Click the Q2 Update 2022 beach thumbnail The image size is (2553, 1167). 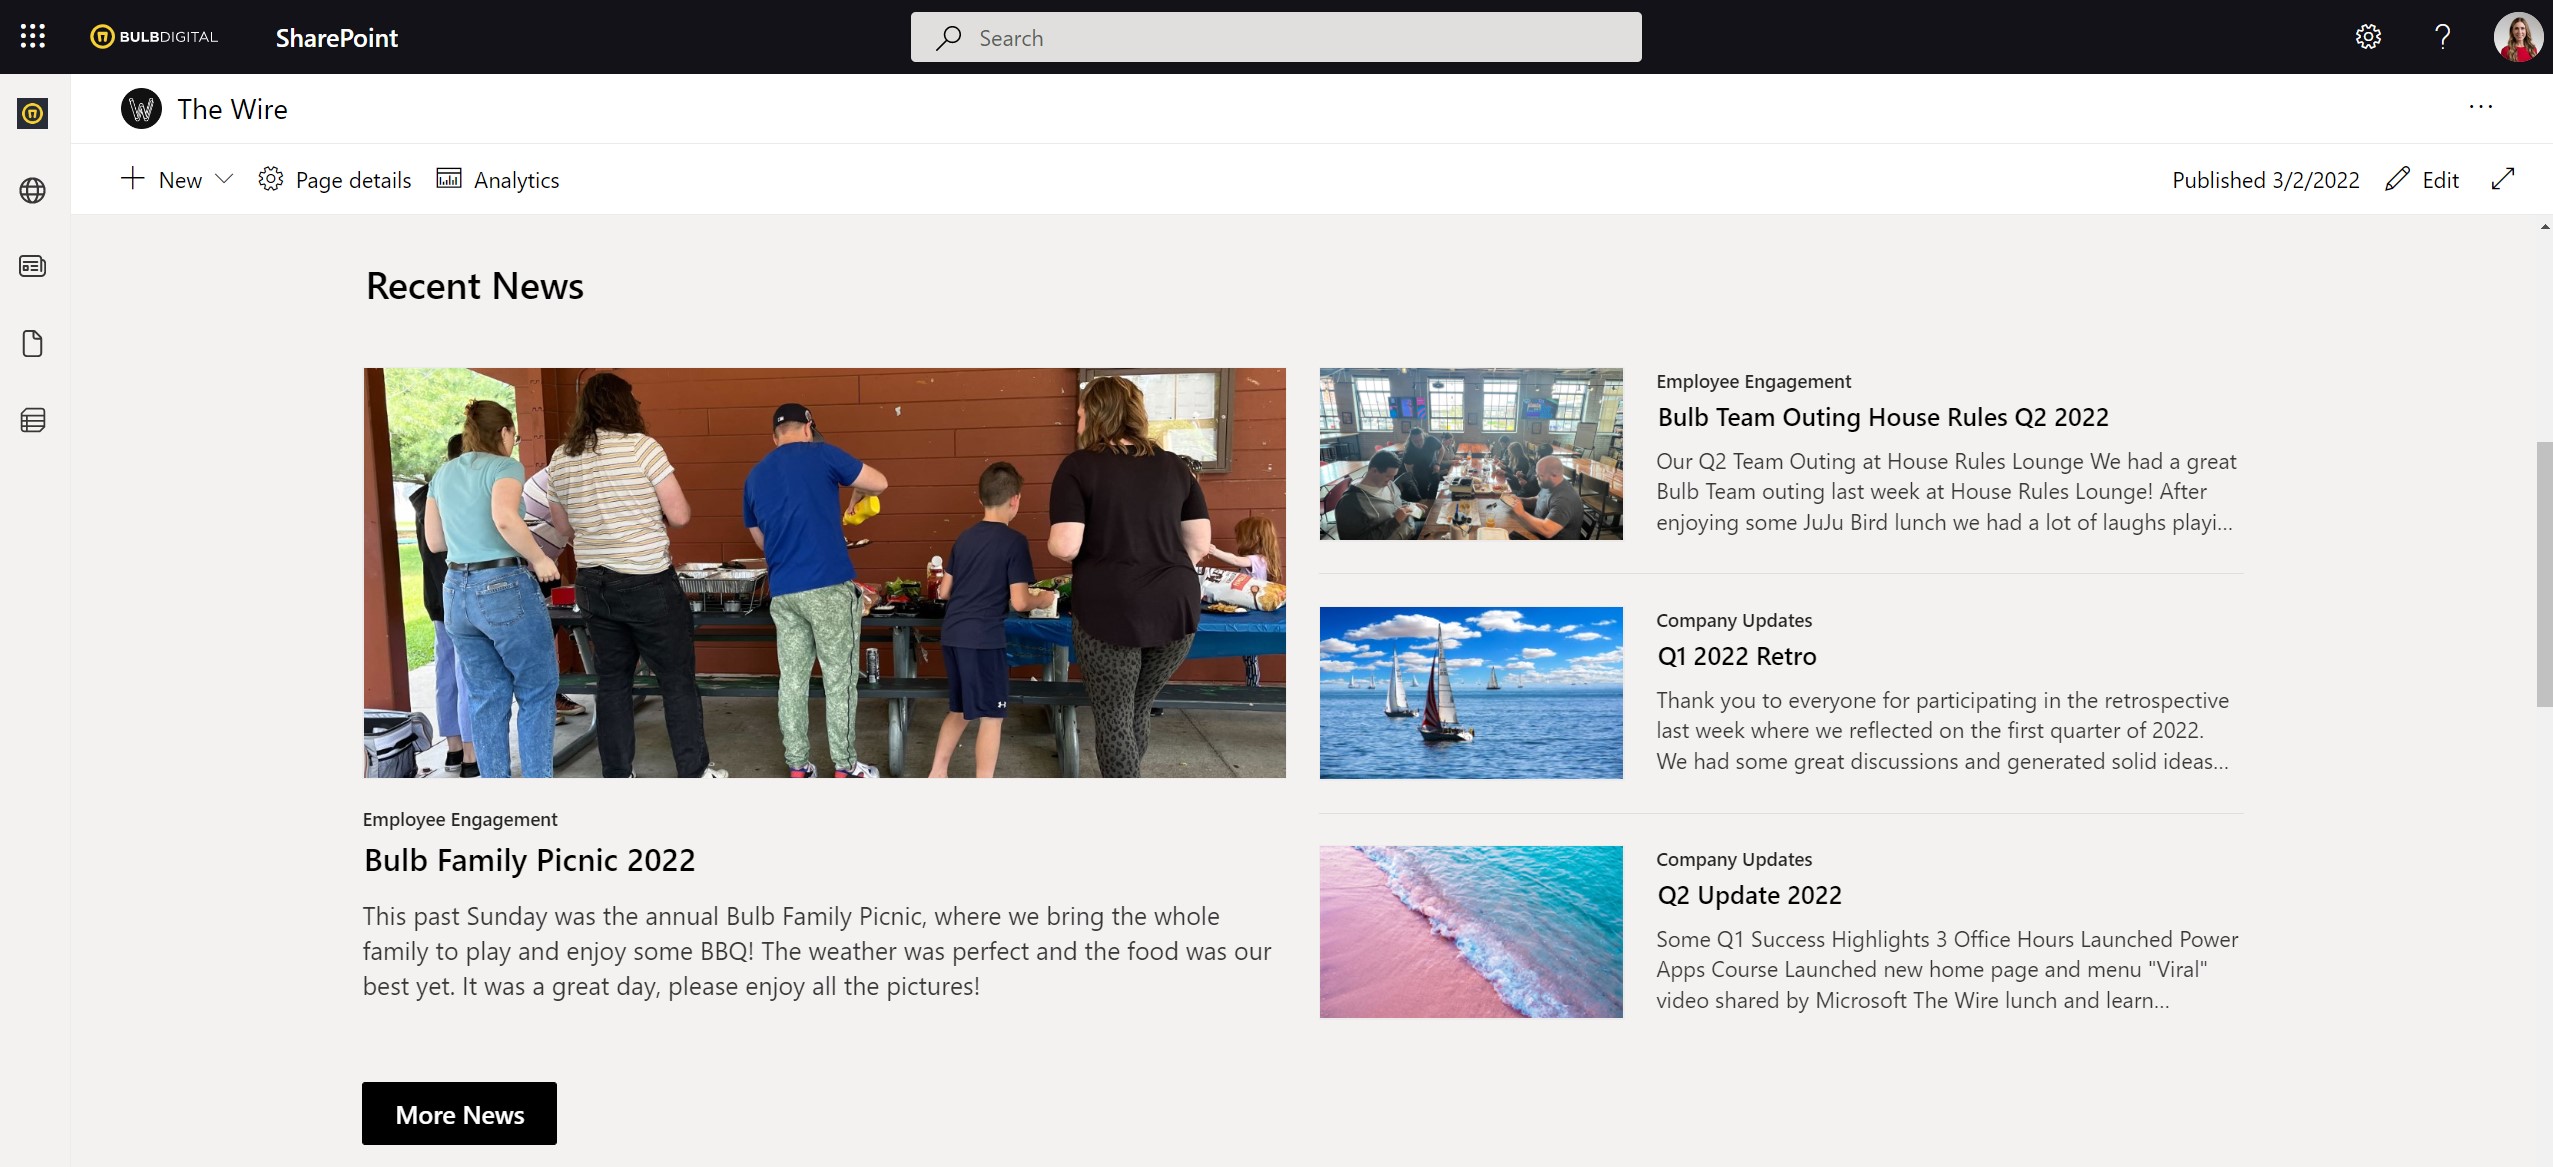tap(1471, 931)
